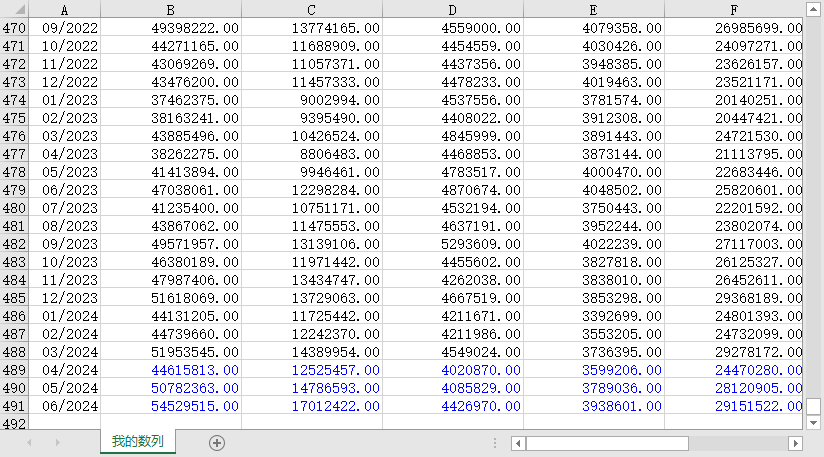Select blue cell 3938601.00
Viewport: 824px width, 457px height.
pyautogui.click(x=593, y=406)
